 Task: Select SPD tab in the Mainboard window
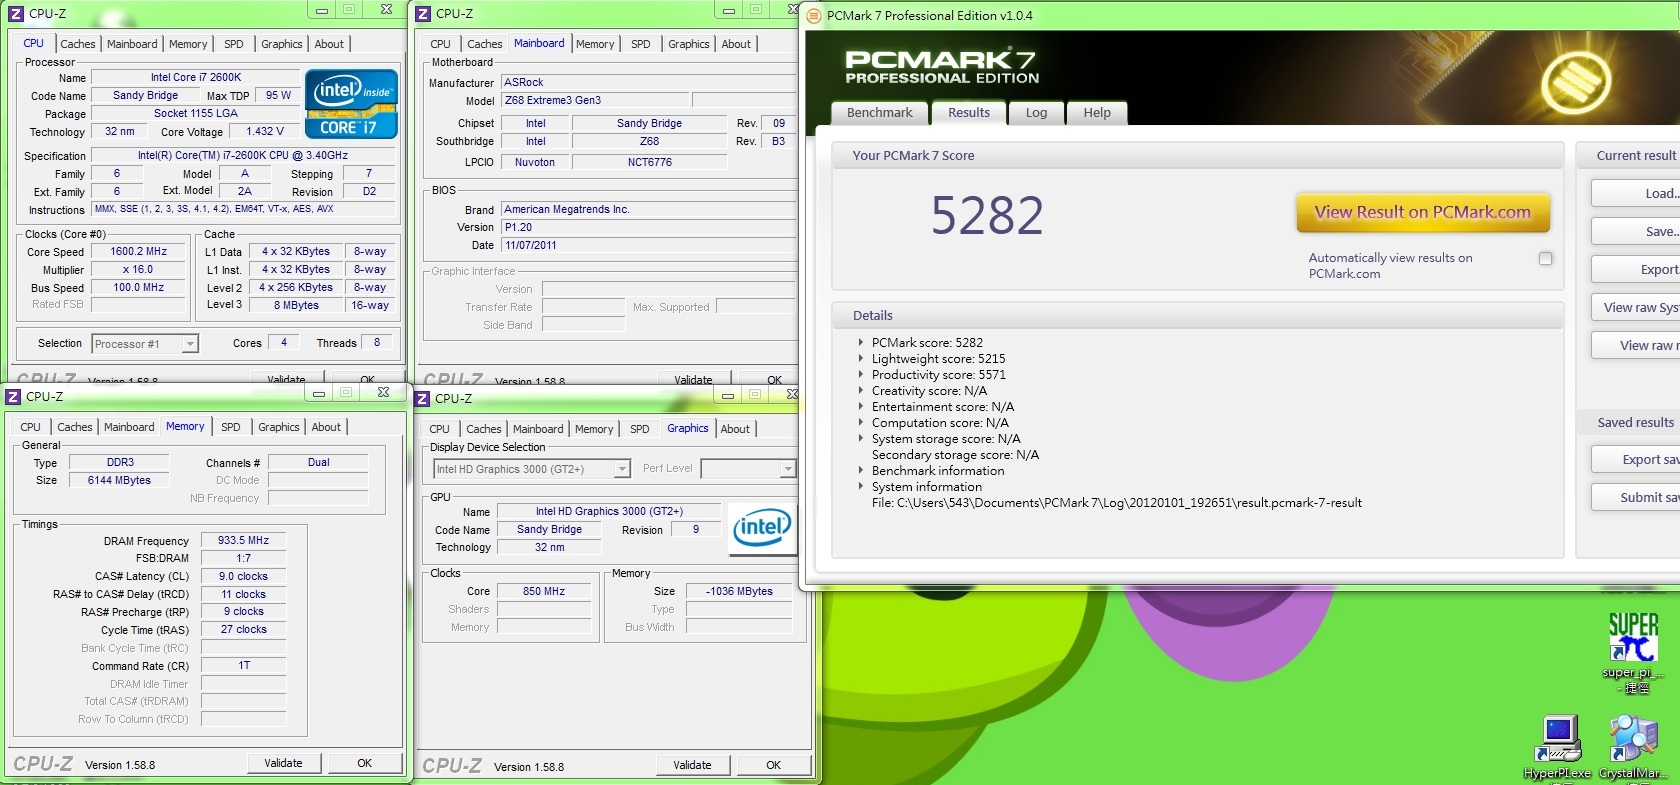pos(641,44)
